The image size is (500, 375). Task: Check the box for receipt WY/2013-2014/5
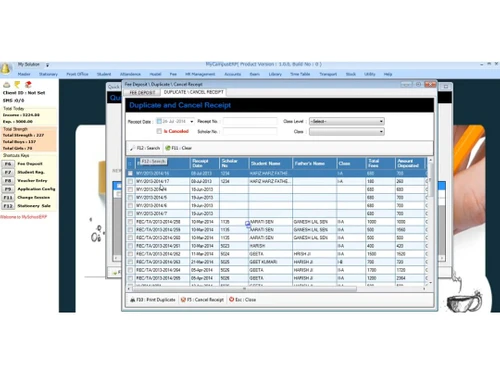point(130,198)
